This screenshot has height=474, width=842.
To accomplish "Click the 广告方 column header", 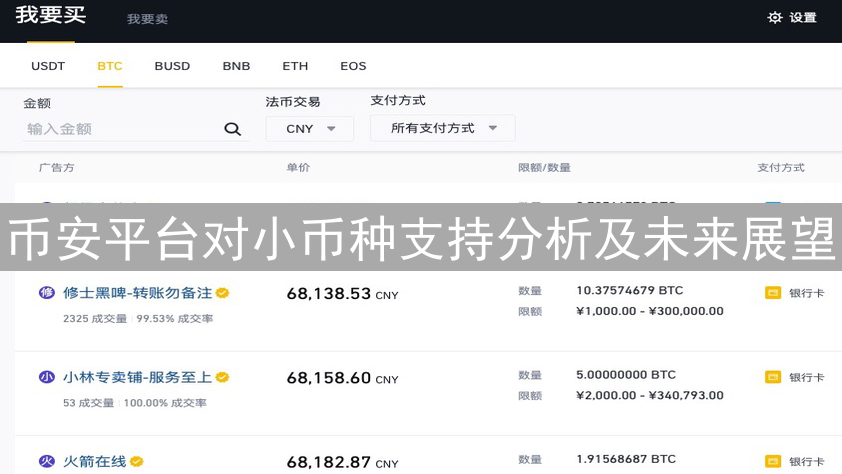I will pyautogui.click(x=56, y=167).
